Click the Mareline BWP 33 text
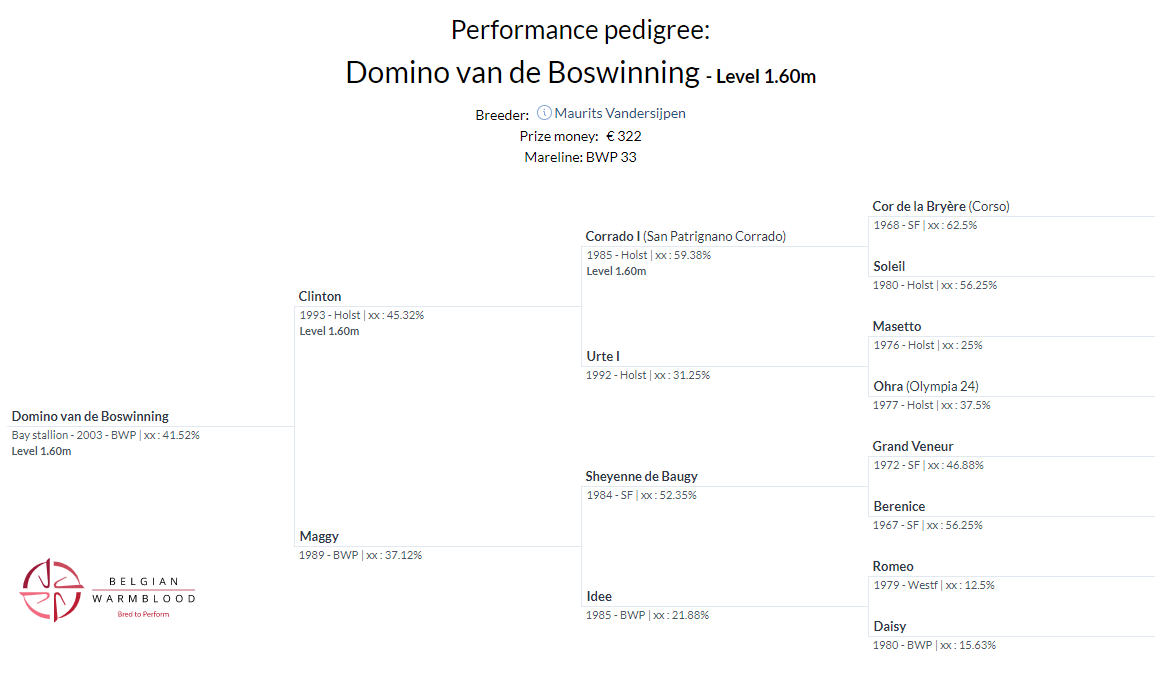 [580, 157]
